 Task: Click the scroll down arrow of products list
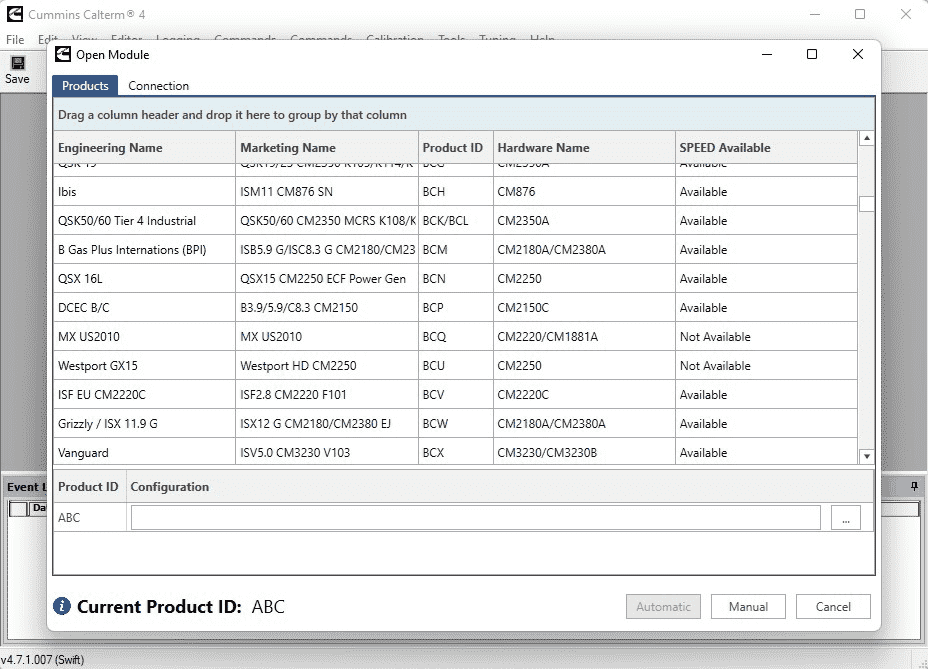tap(866, 456)
